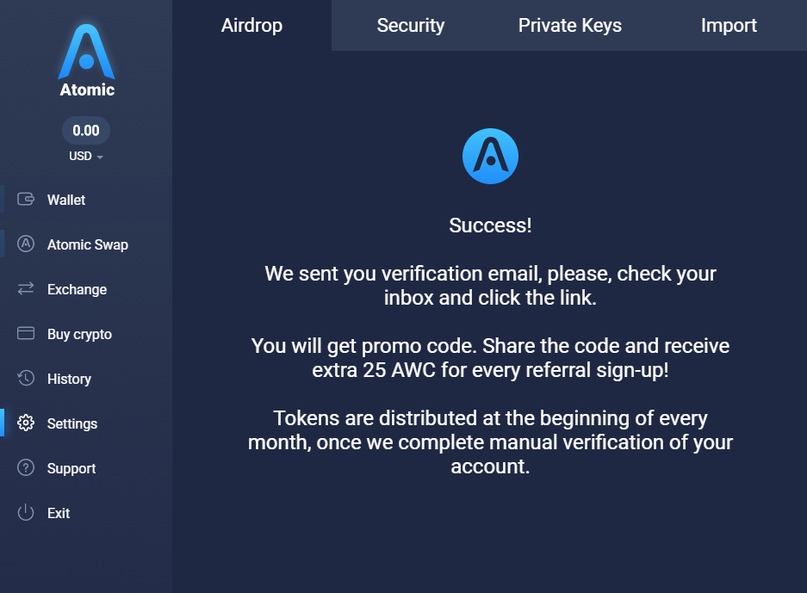
Task: Click the Buy crypto card icon
Action: 26,334
